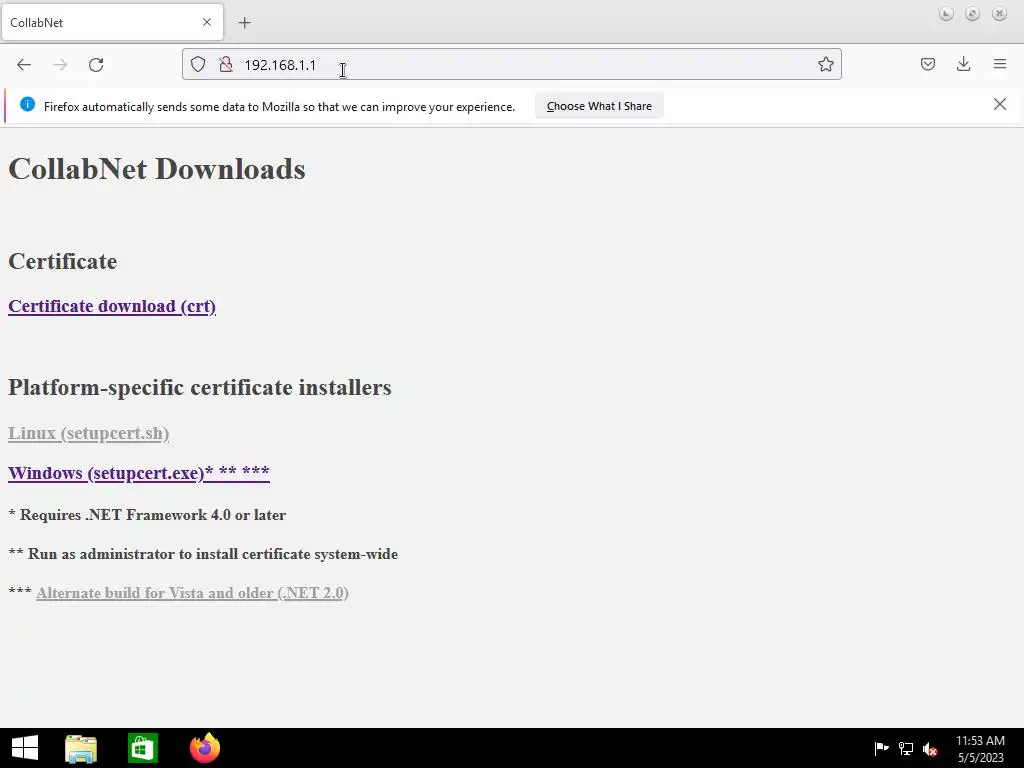Open the Action Center flag icon
Screen dimensions: 1024x768
point(881,748)
